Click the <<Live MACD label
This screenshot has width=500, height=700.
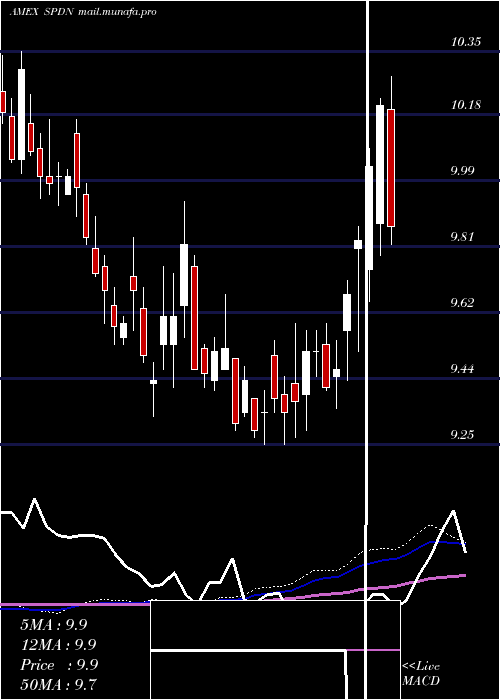421,674
